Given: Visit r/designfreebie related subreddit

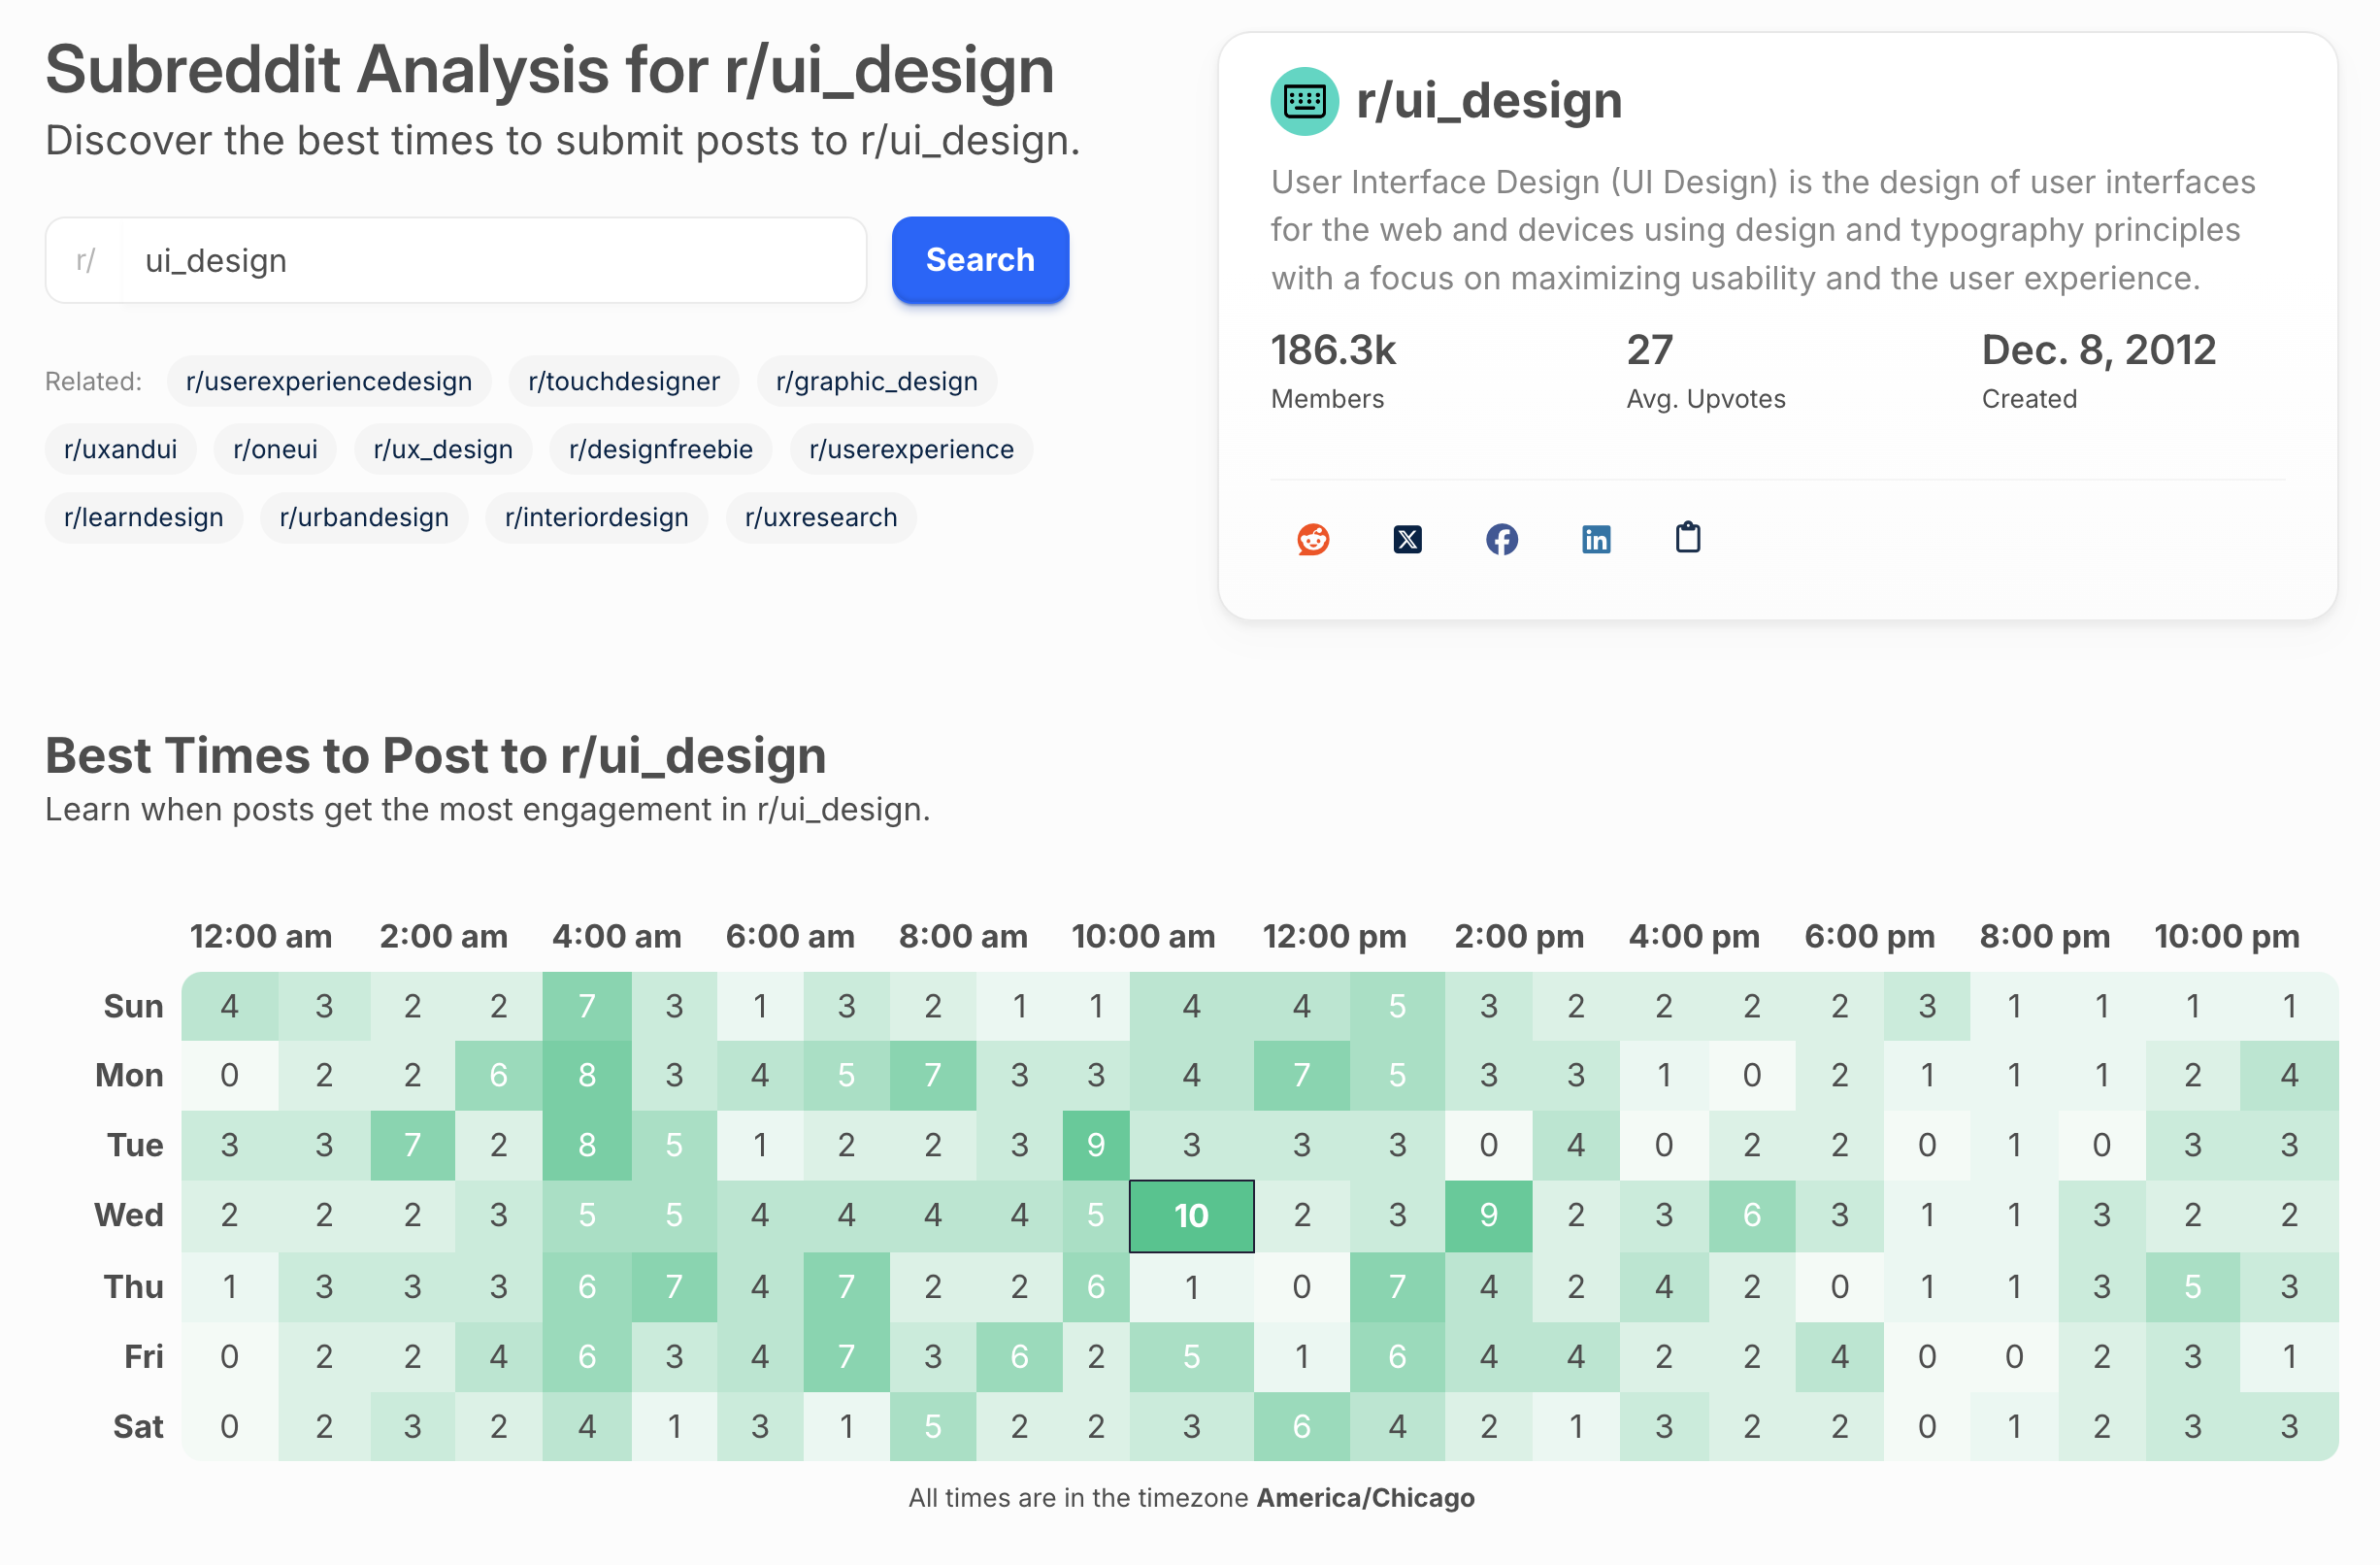Looking at the screenshot, I should coord(660,449).
